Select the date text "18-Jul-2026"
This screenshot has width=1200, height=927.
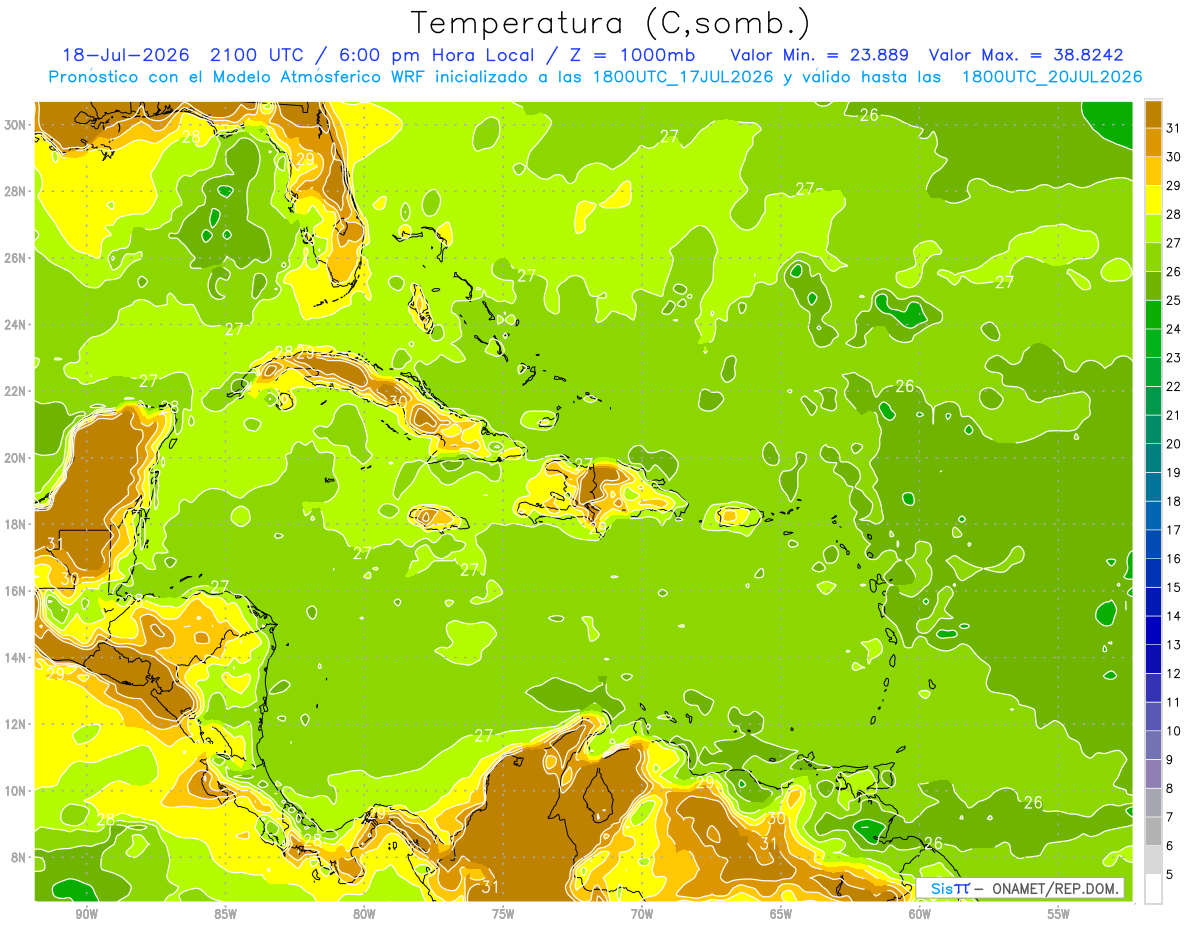(x=124, y=55)
